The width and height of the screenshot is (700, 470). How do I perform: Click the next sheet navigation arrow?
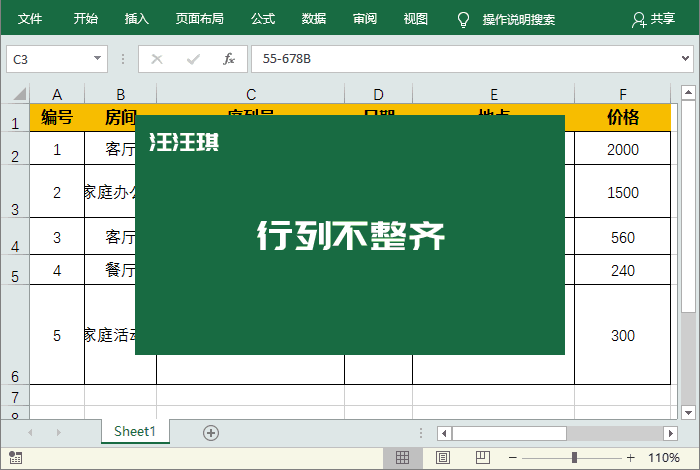[x=58, y=433]
